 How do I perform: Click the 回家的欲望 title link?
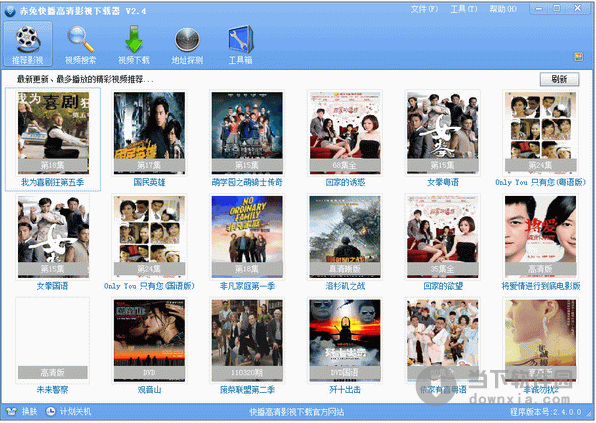[443, 286]
